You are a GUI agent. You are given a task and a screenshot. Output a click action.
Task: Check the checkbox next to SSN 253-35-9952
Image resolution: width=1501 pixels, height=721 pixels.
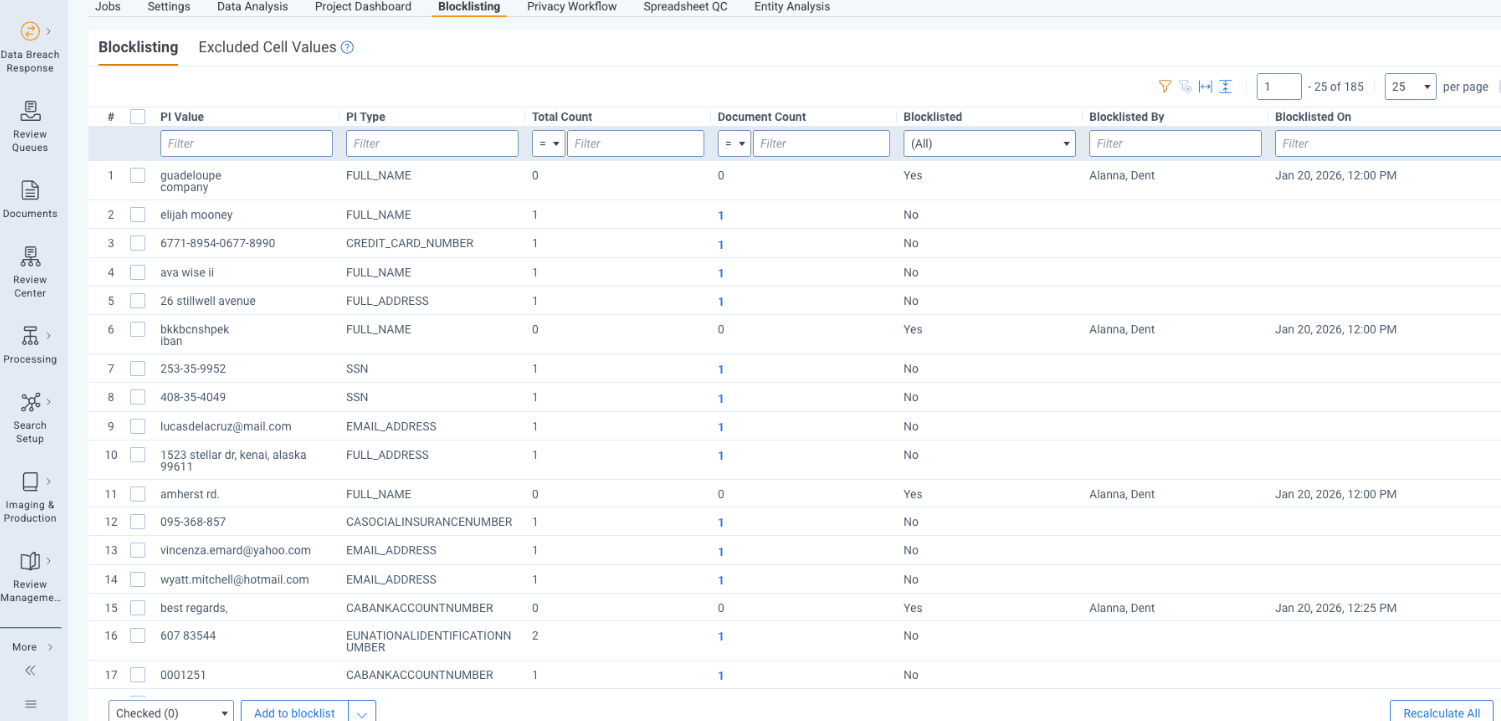tap(137, 368)
